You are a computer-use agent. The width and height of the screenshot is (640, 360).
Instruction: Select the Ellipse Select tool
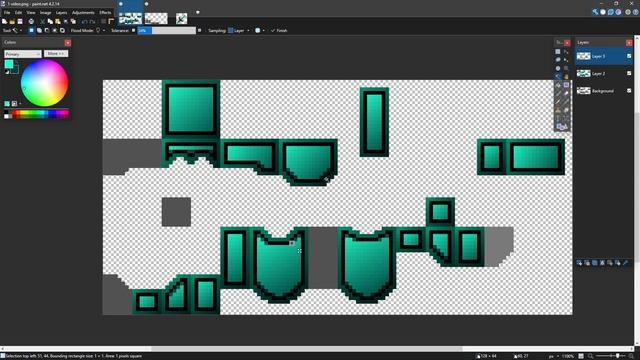pos(558,68)
